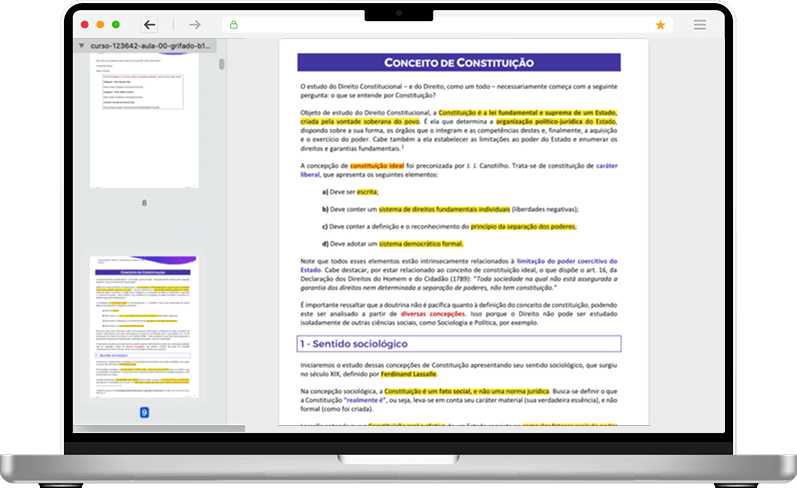This screenshot has width=797, height=488.
Task: Click the green lock icon in address bar
Action: (233, 25)
